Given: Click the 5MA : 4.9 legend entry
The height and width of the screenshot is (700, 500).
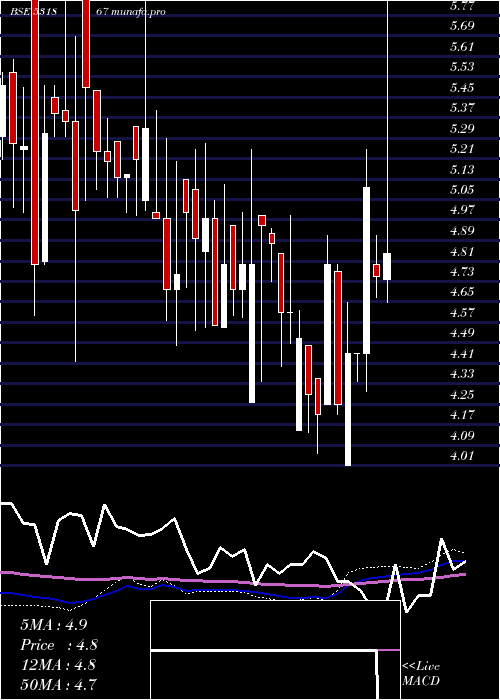Looking at the screenshot, I should point(54,625).
